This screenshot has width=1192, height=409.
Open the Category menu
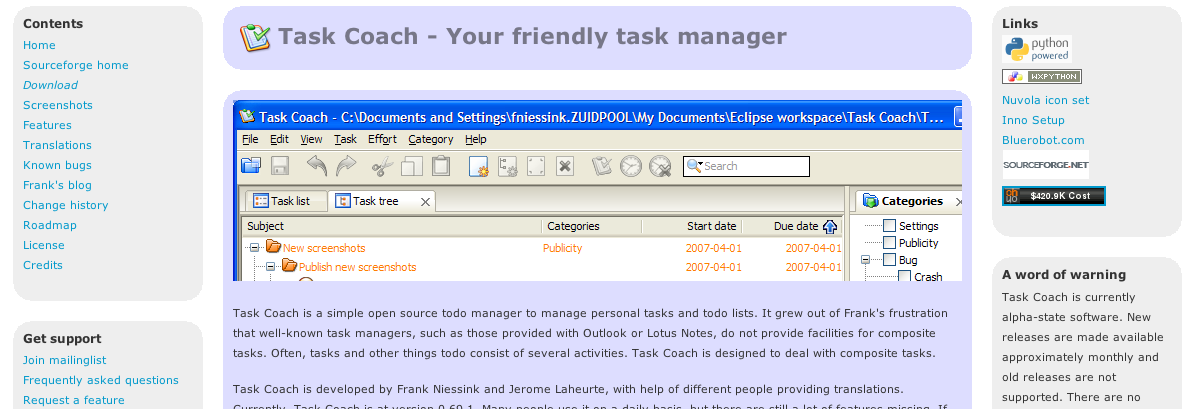click(x=430, y=139)
